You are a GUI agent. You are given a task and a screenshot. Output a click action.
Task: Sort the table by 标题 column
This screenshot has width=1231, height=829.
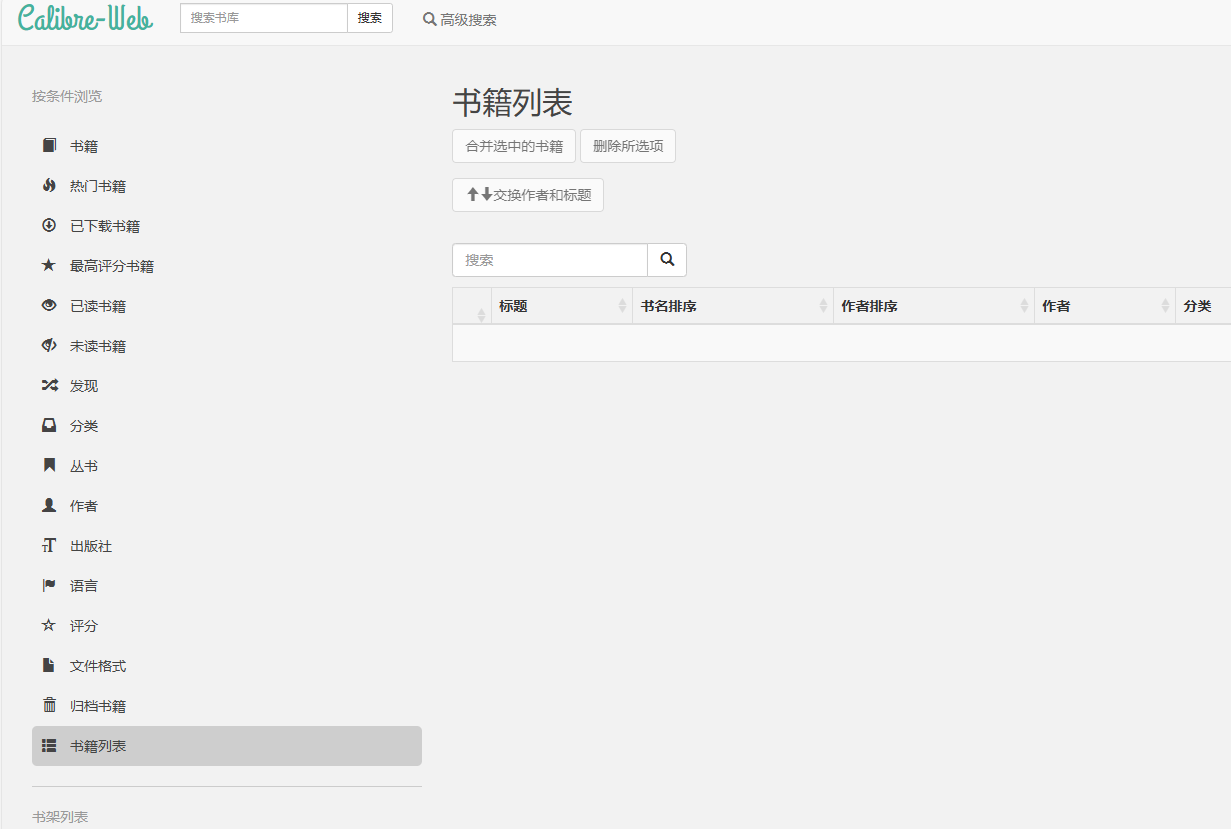click(x=562, y=306)
